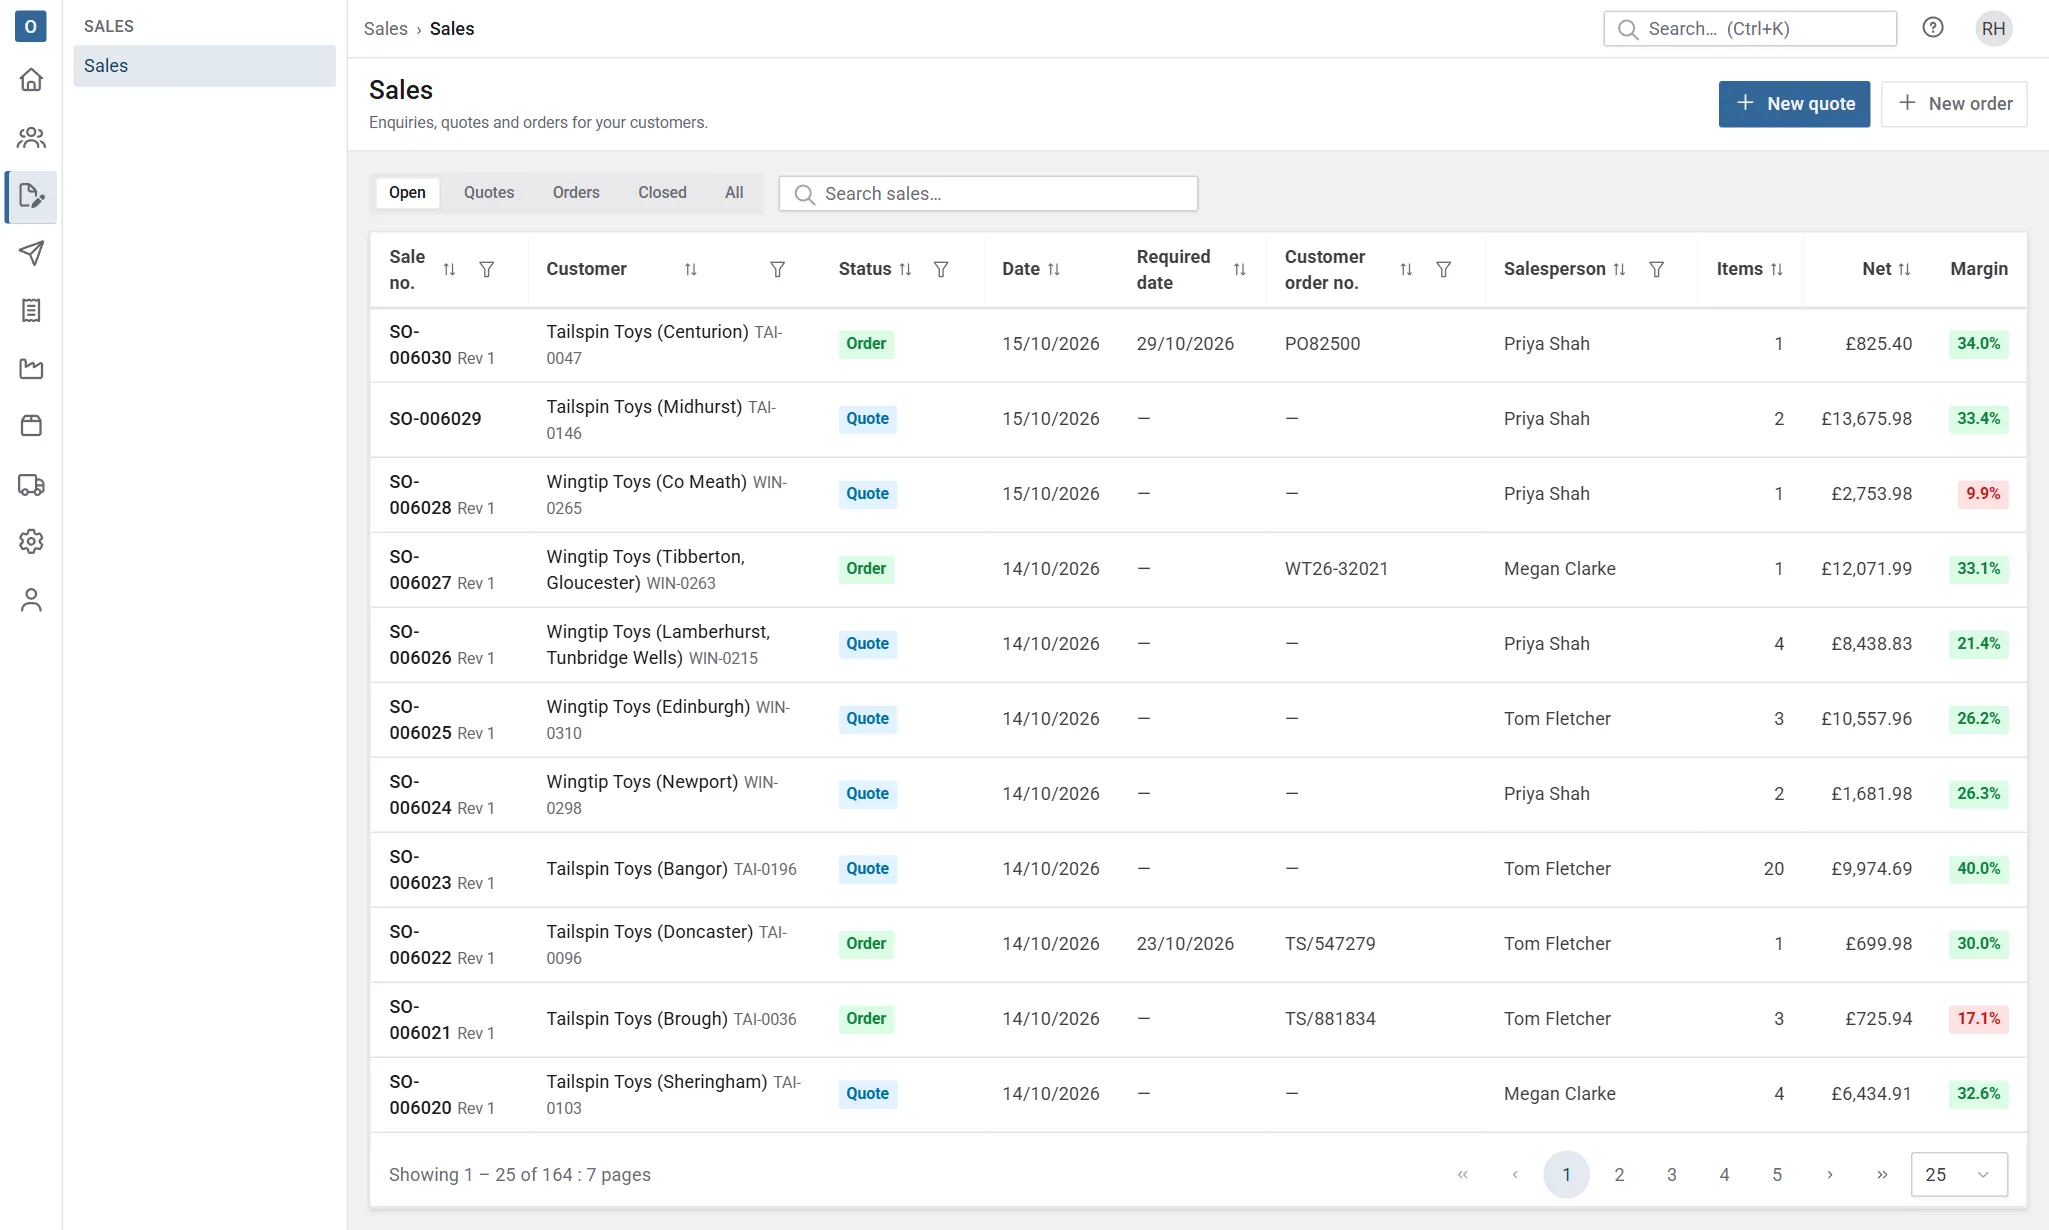Switch to the Orders tab

pos(576,193)
